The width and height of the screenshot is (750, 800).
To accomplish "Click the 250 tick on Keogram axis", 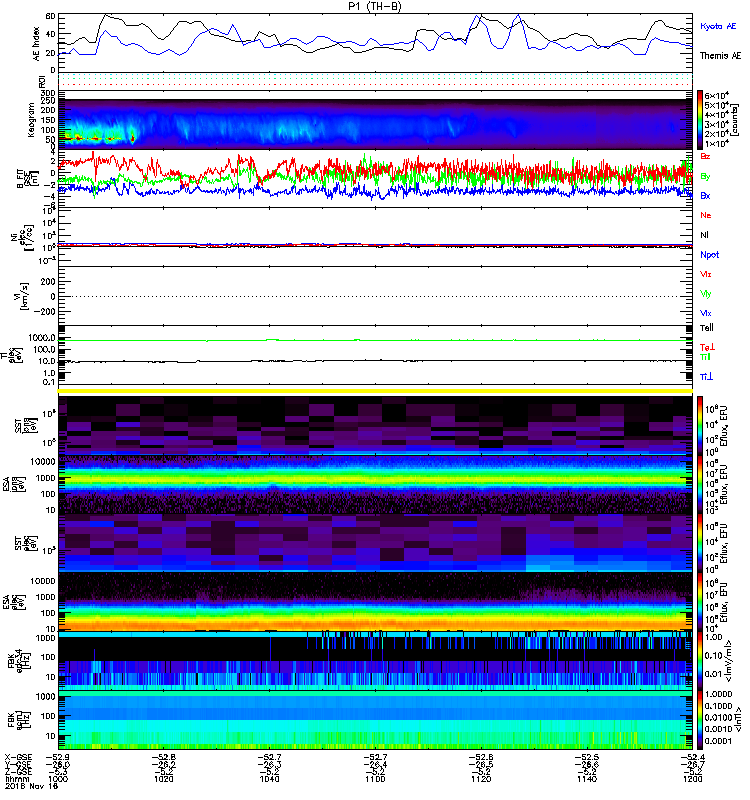I will pos(48,102).
